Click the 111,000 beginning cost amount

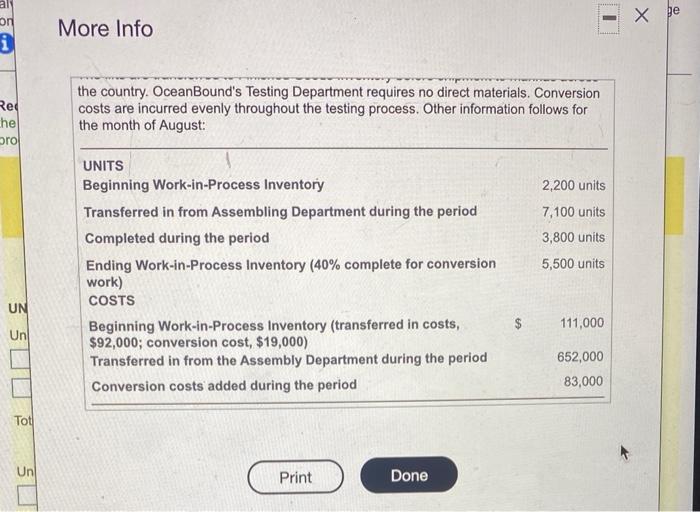(582, 323)
